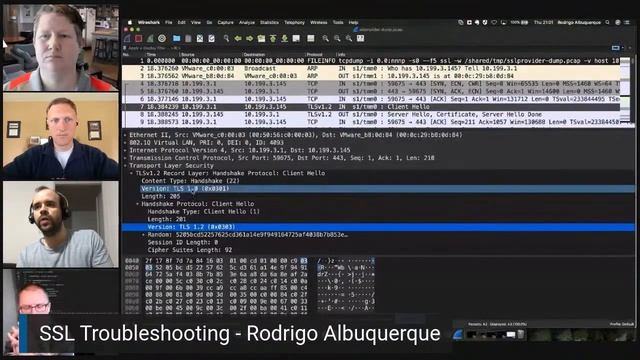Open the View menu

point(196,22)
